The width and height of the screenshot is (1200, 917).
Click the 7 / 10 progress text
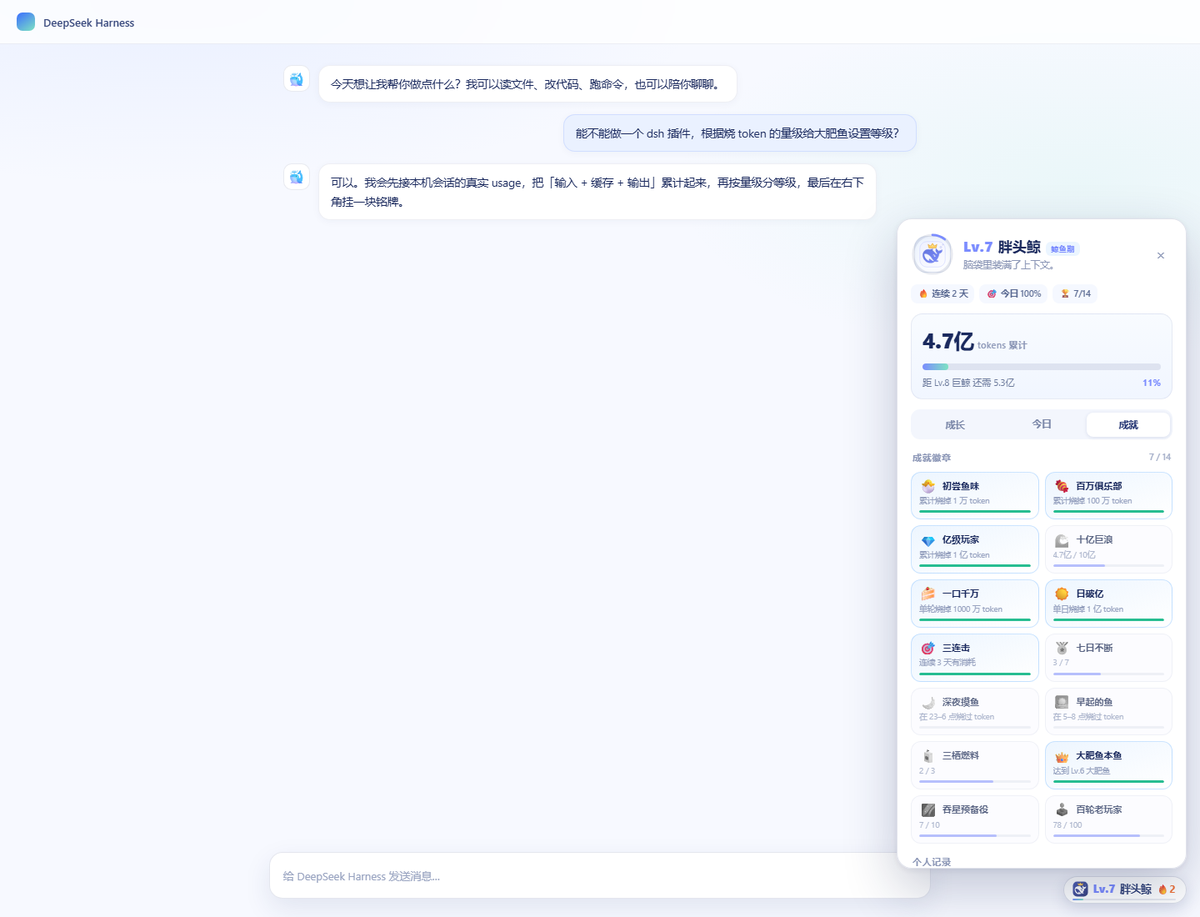[x=929, y=825]
